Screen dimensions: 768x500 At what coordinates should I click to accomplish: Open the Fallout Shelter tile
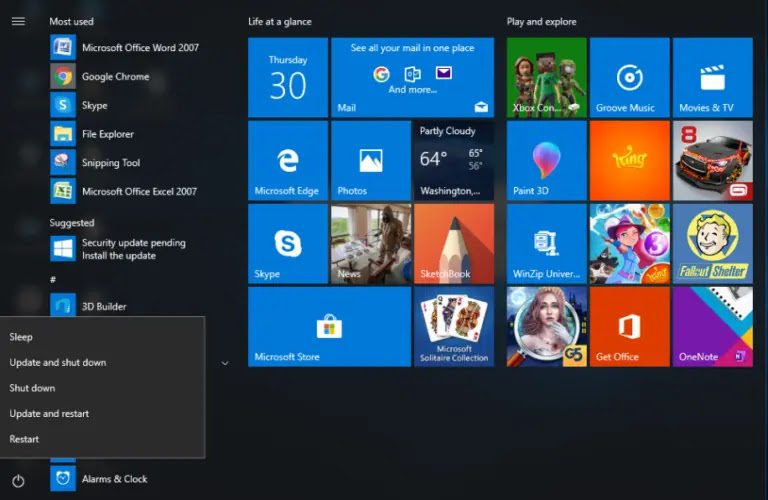pyautogui.click(x=713, y=243)
